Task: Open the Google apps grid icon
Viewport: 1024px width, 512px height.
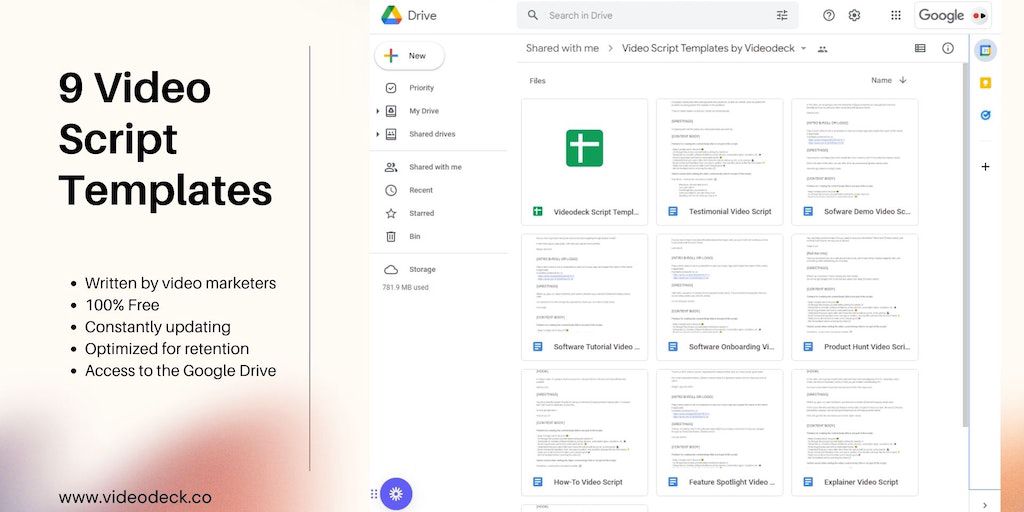Action: click(x=896, y=16)
